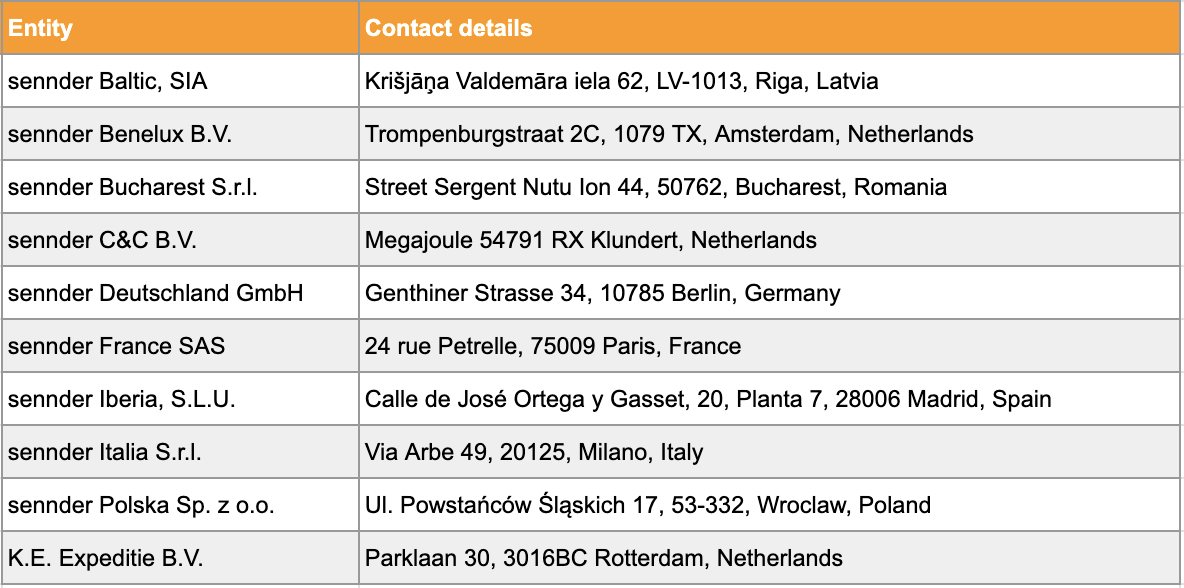1184x588 pixels.
Task: Select the sennder Baltic, SIA cell
Action: [180, 81]
